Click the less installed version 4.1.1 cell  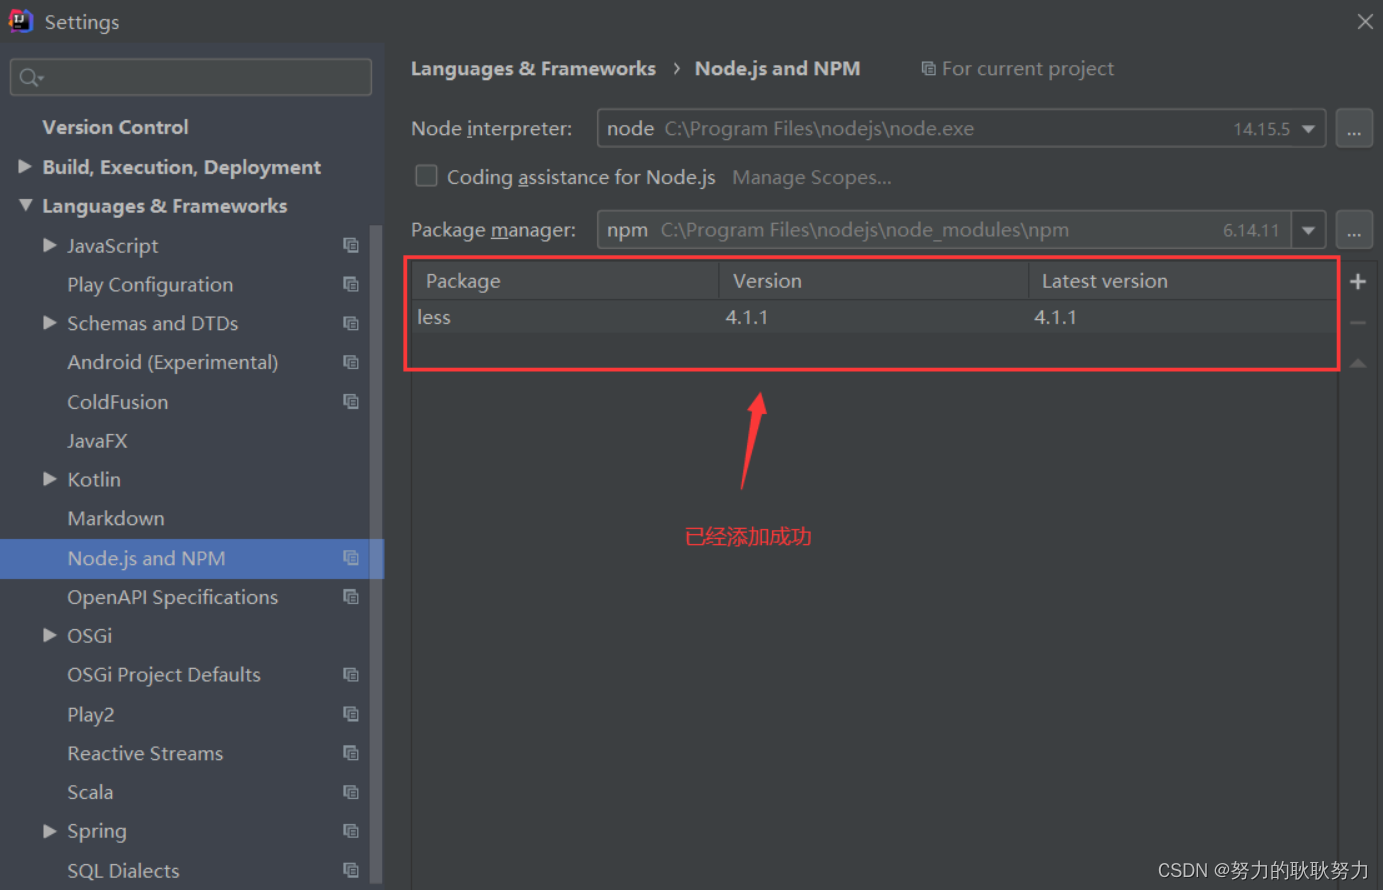747,317
